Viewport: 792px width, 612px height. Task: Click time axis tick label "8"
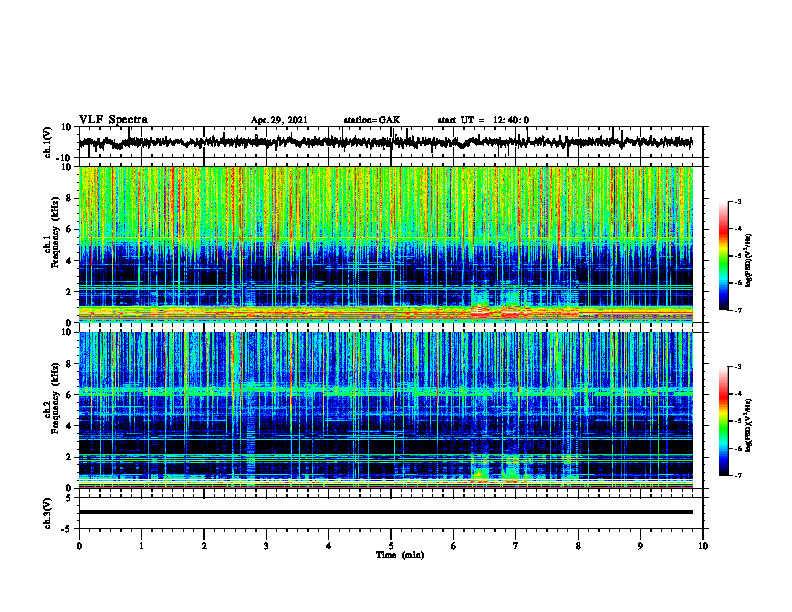(578, 546)
